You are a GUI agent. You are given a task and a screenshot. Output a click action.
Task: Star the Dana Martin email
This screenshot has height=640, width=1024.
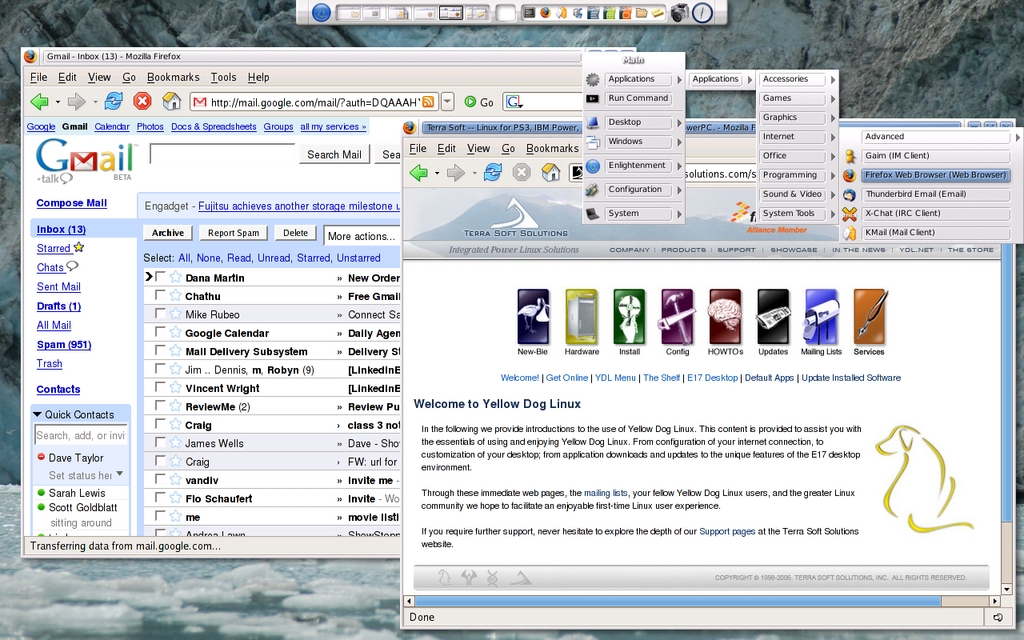(175, 278)
